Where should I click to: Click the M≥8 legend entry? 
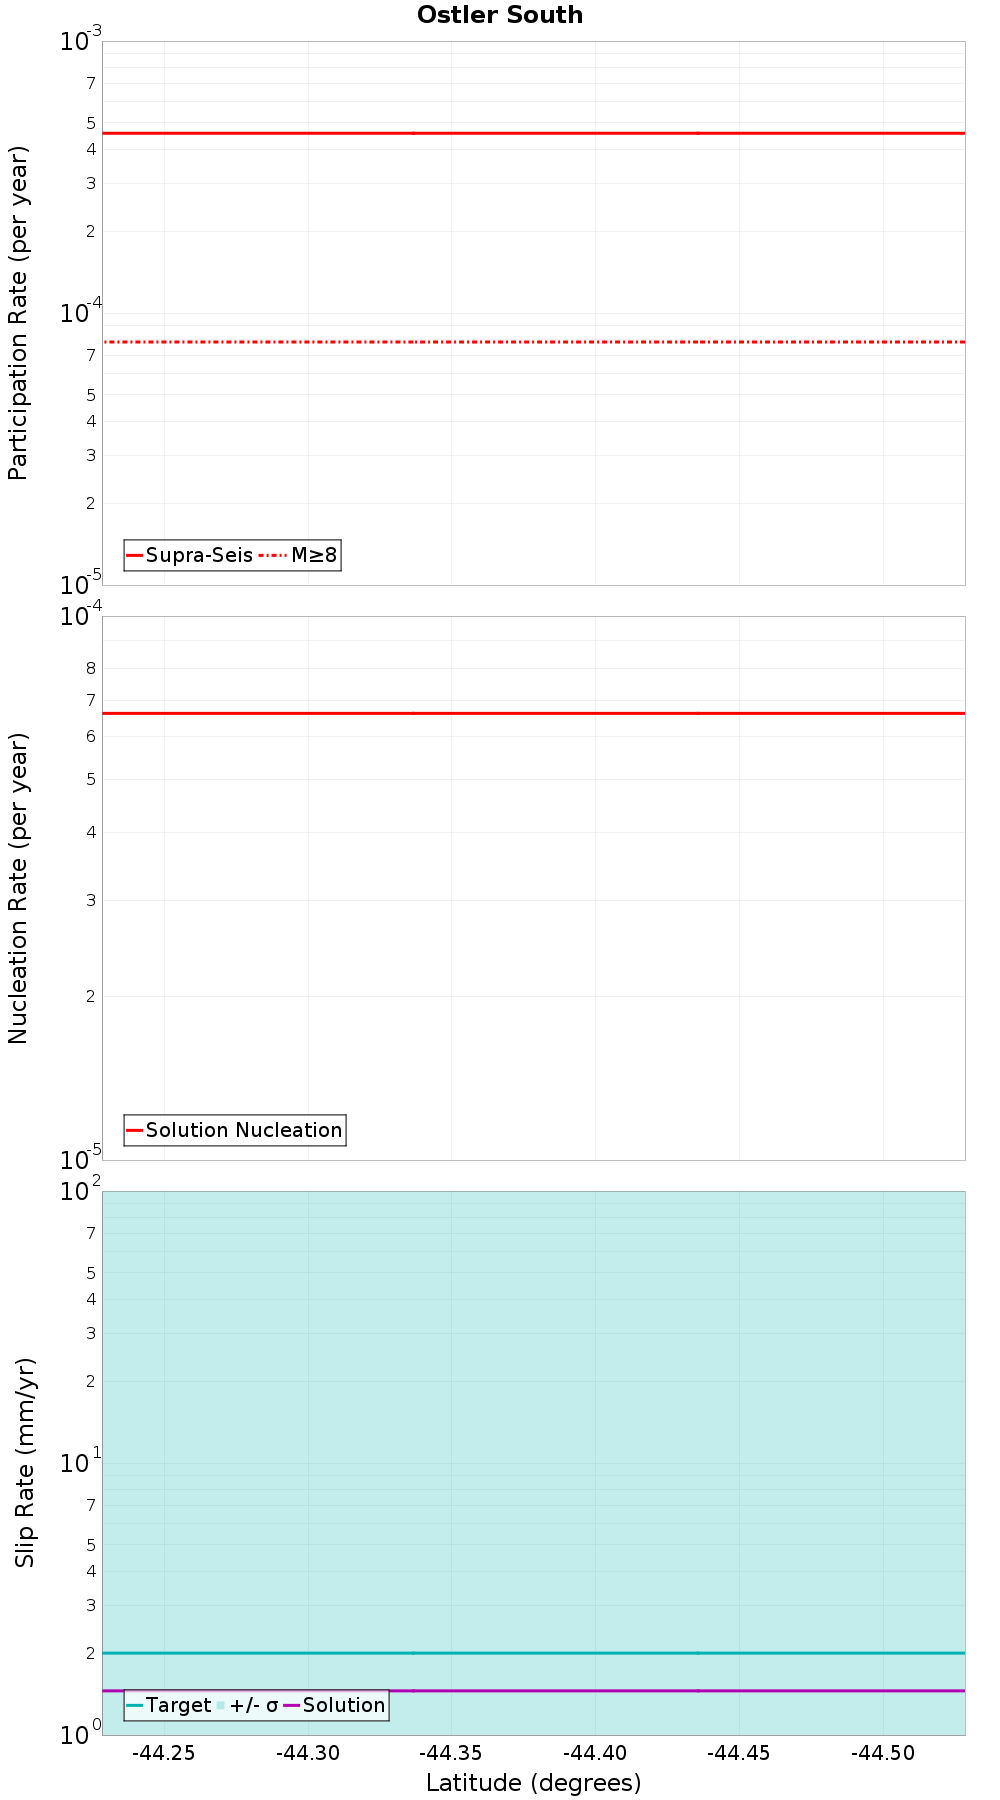[299, 555]
